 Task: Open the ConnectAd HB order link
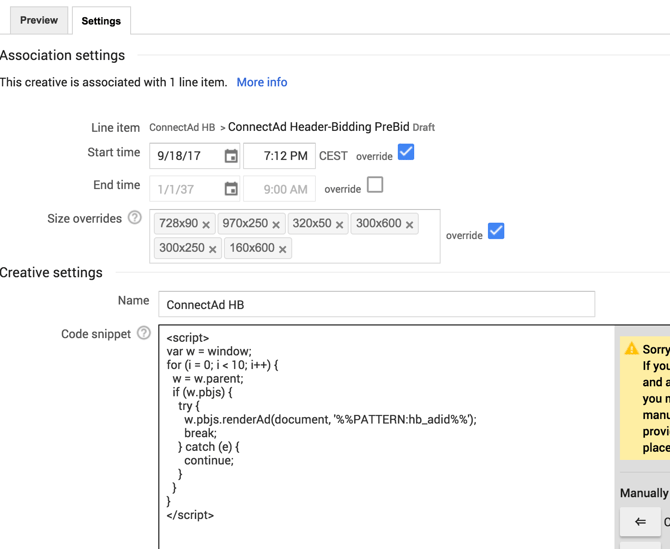[182, 127]
